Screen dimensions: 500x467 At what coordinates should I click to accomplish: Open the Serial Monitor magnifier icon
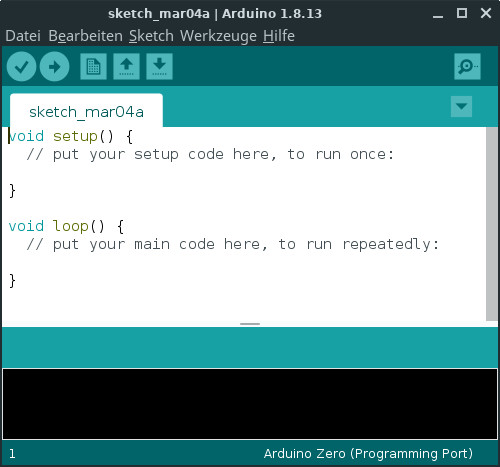pyautogui.click(x=467, y=67)
